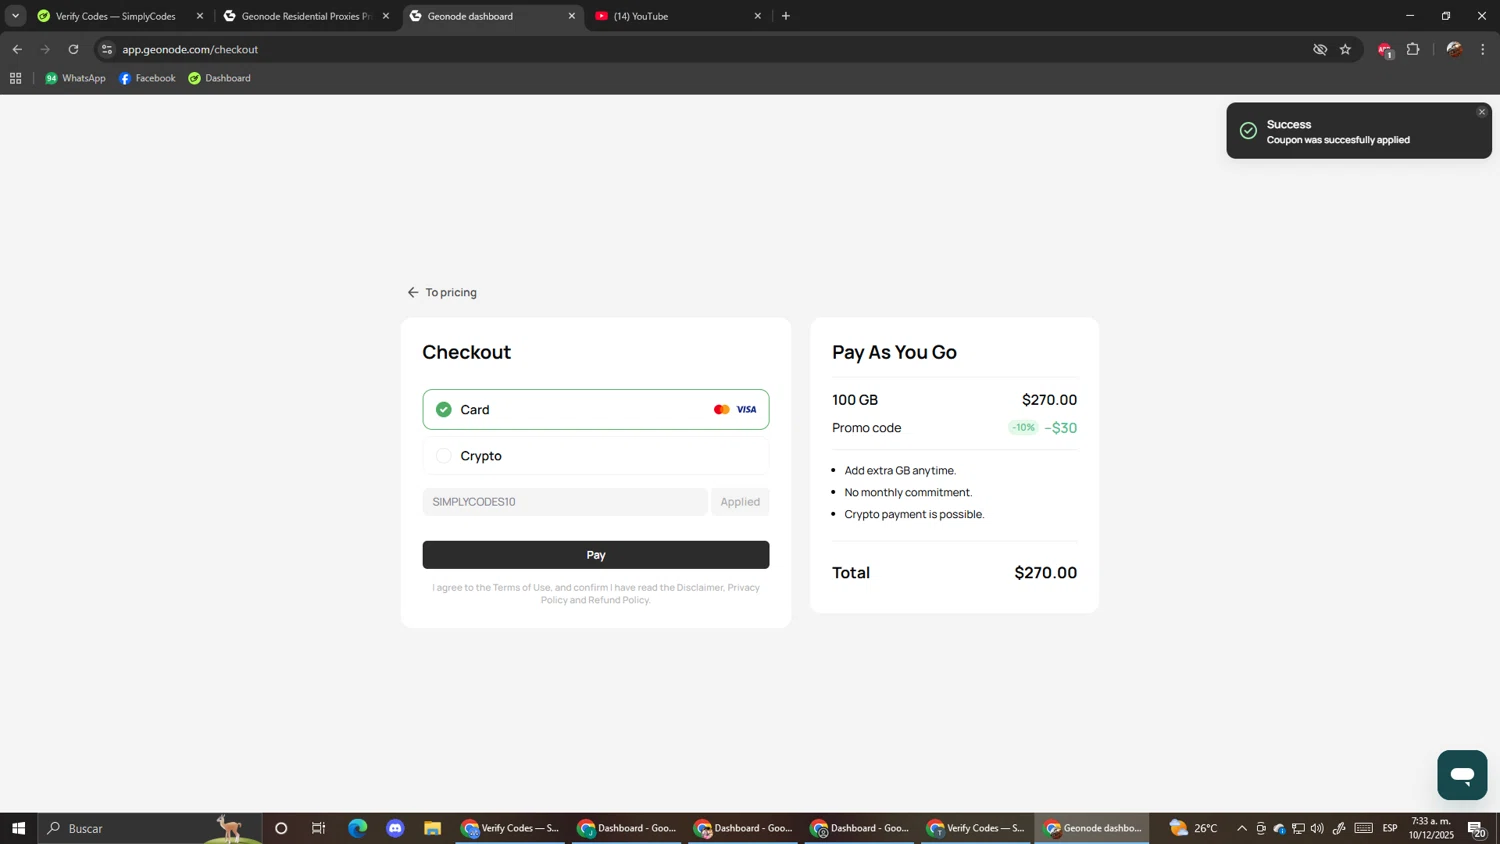Open the Refund Policy link
The height and width of the screenshot is (844, 1500).
pyautogui.click(x=618, y=600)
